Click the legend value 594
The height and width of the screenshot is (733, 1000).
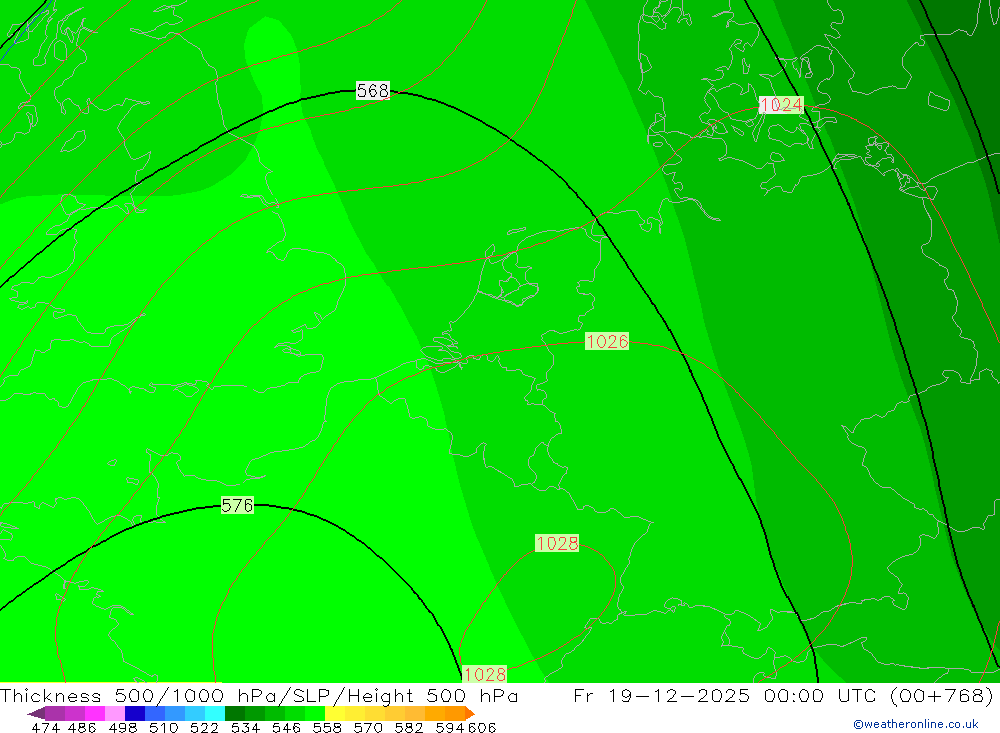tap(449, 727)
